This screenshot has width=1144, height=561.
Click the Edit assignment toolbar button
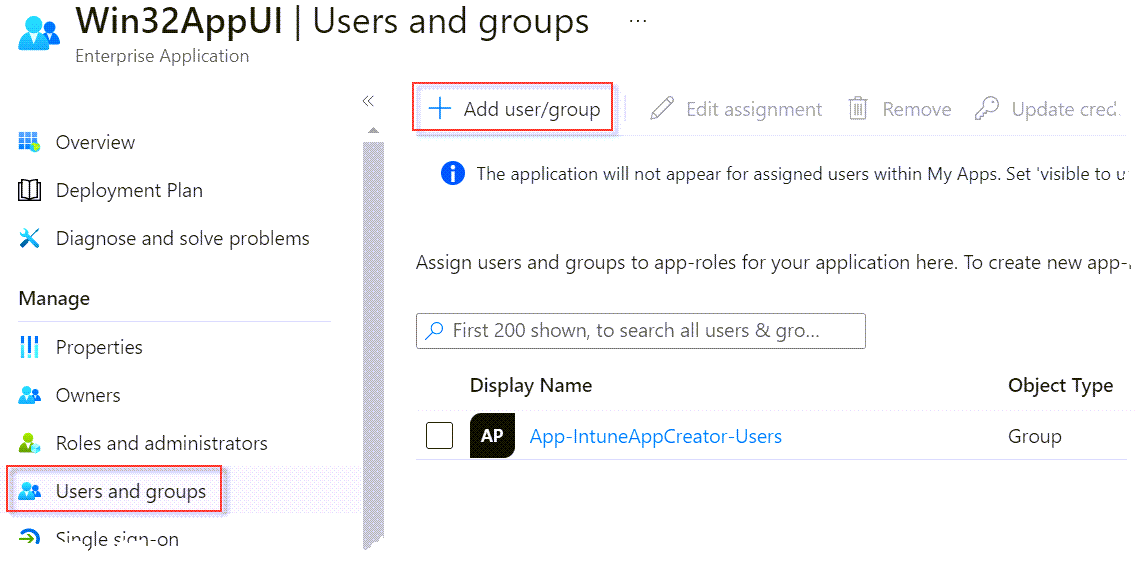pyautogui.click(x=736, y=109)
